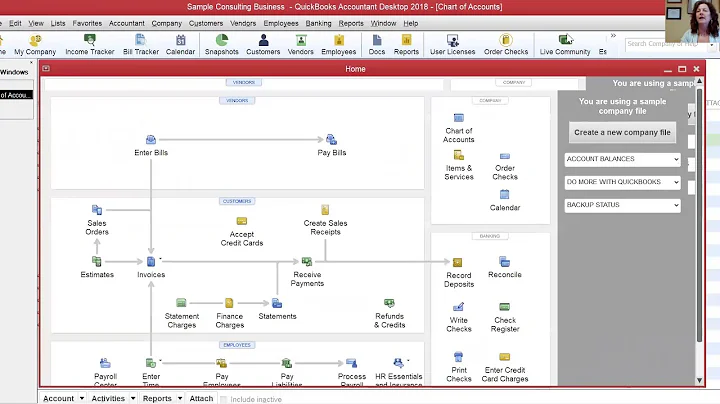Open Sales Orders on the Home page
Viewport: 720px width, 404px height.
coord(97,220)
